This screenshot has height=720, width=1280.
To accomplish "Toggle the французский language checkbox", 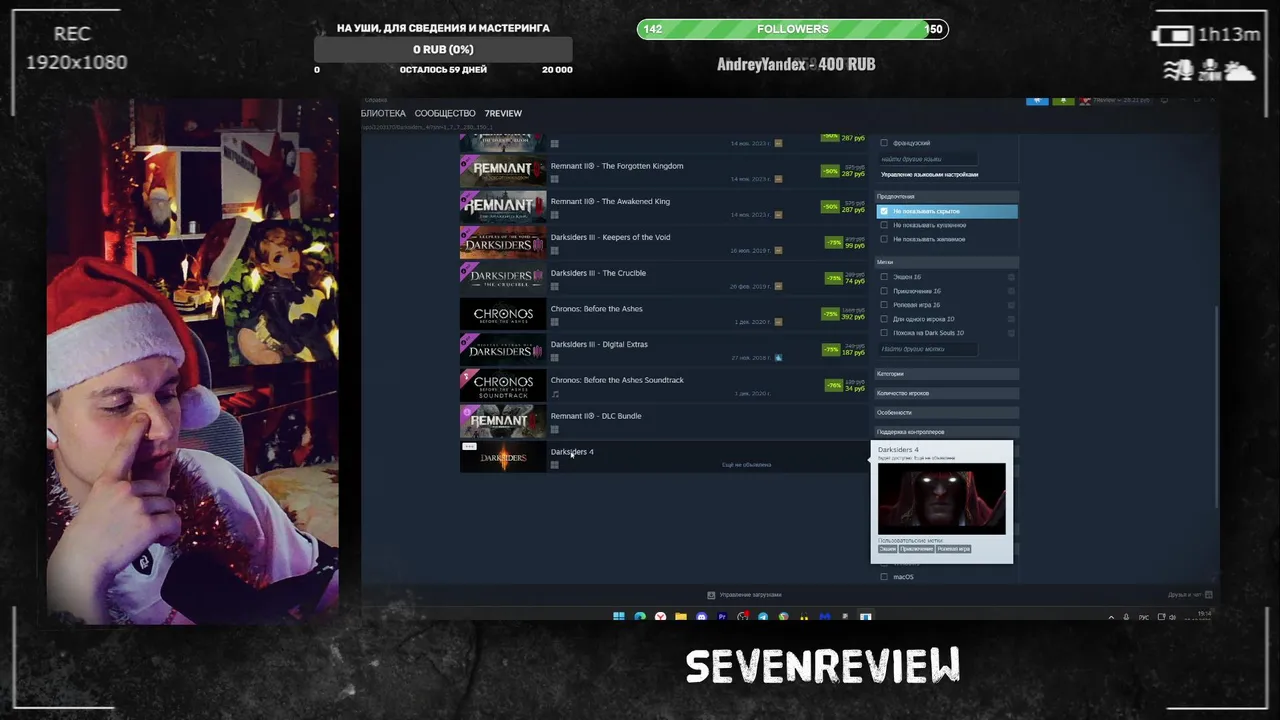I will pyautogui.click(x=884, y=143).
